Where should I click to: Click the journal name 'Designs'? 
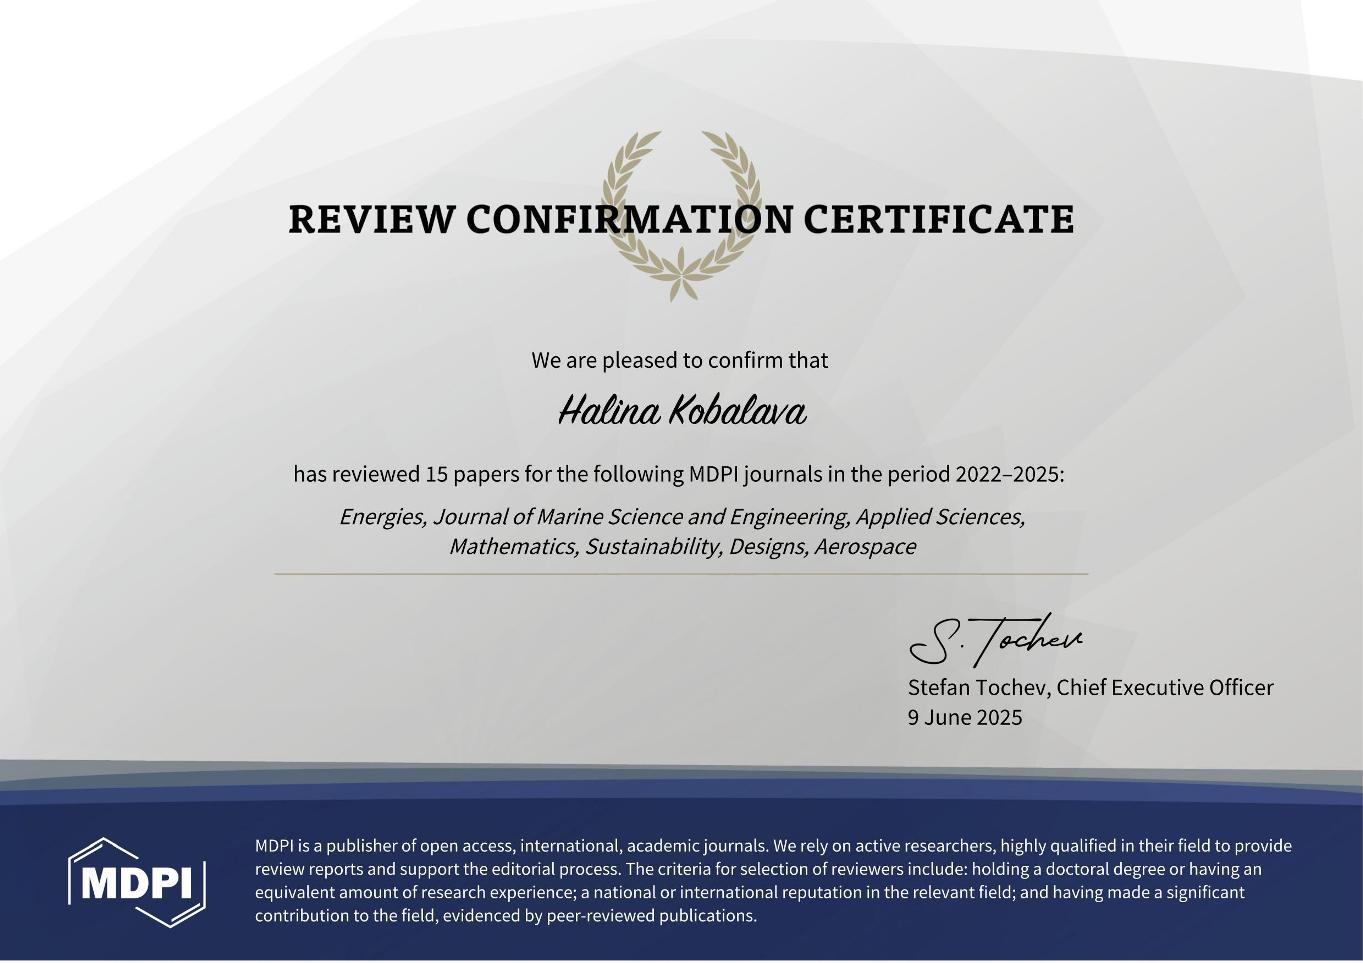pos(768,547)
